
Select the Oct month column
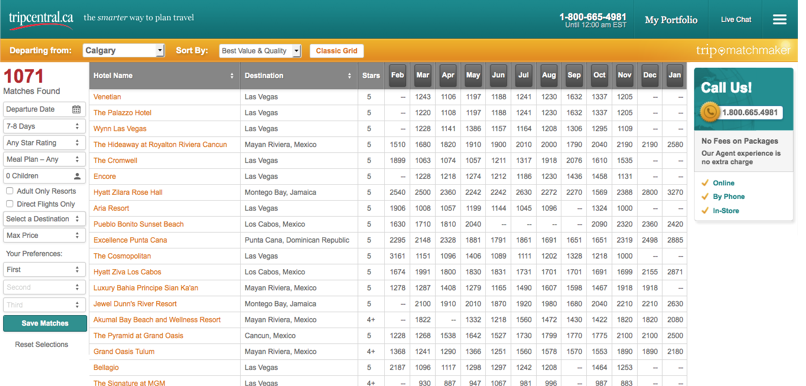(x=599, y=75)
